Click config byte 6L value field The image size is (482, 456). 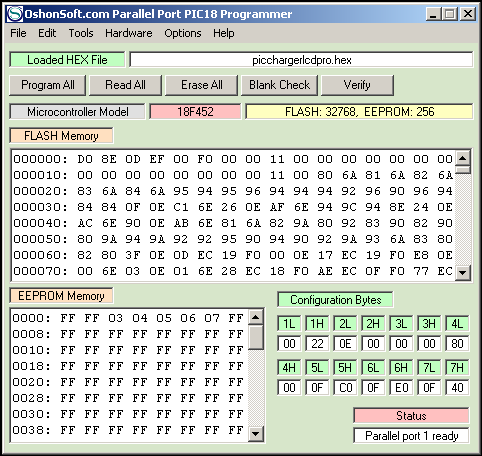373,387
